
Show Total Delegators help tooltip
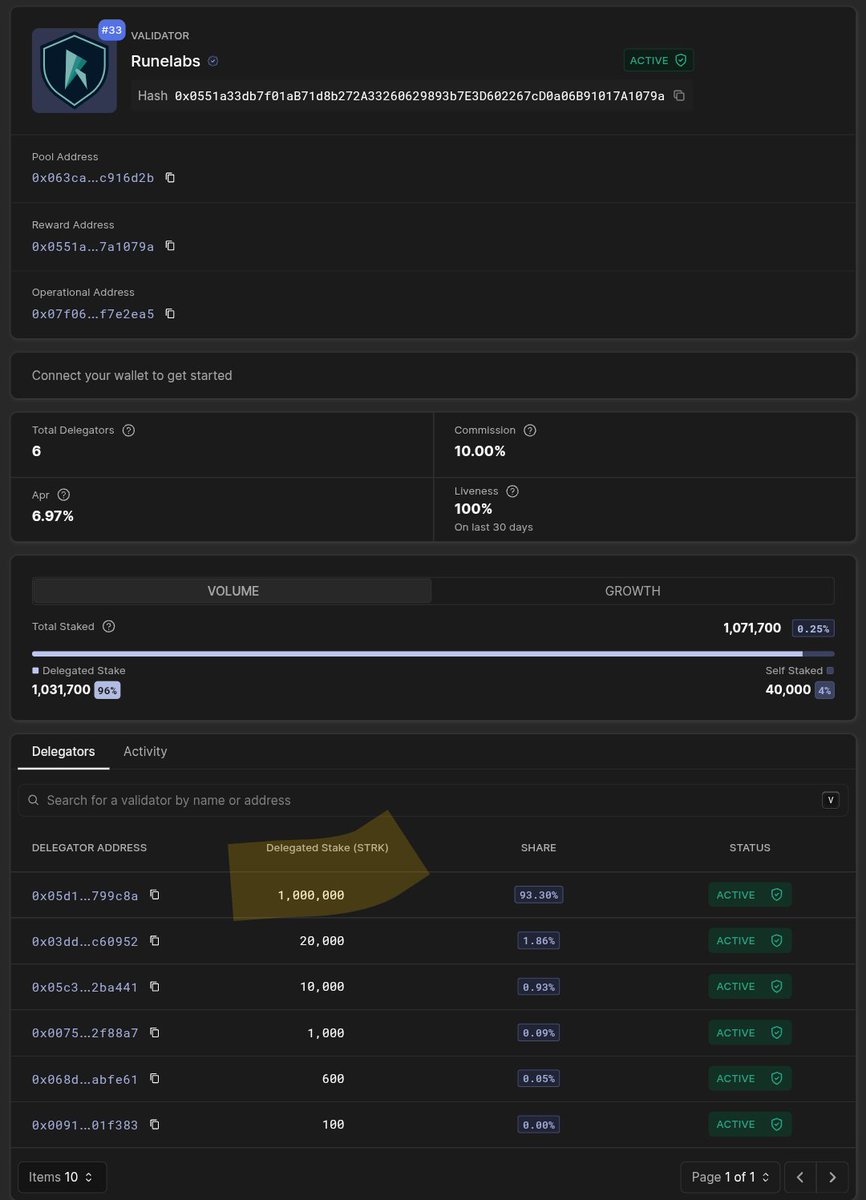(x=128, y=430)
